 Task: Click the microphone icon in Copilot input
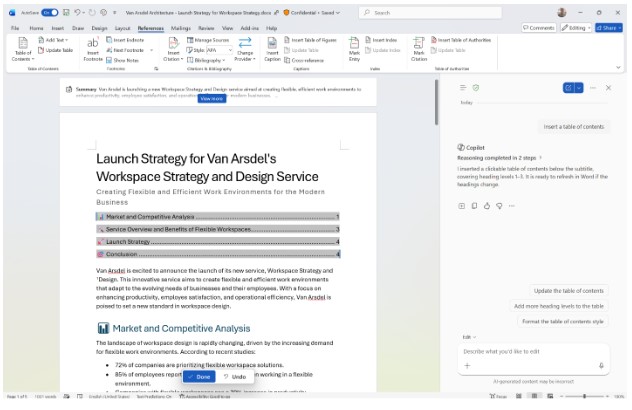(601, 365)
